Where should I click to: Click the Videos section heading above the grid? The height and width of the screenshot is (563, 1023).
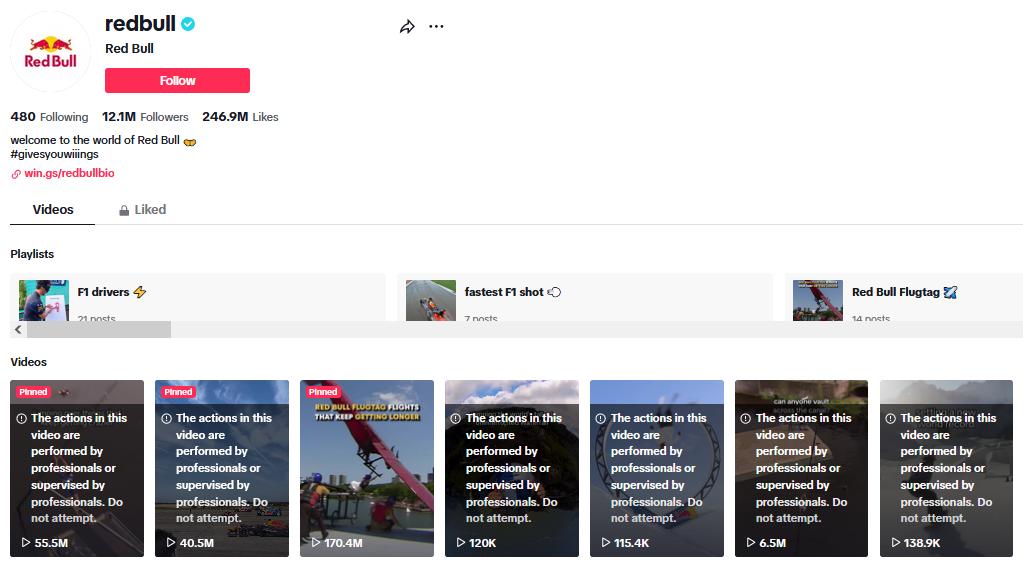tap(29, 362)
